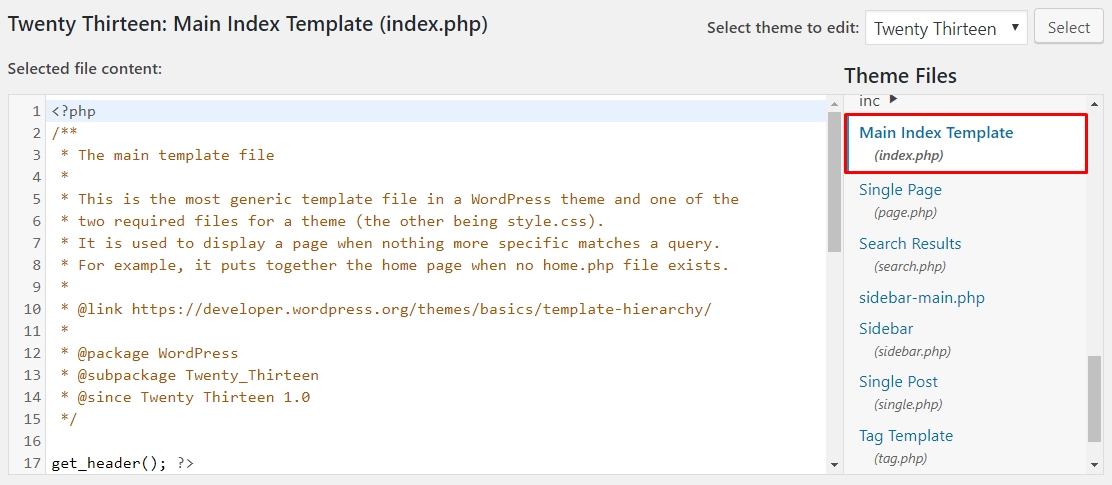This screenshot has width=1112, height=485.
Task: Place cursor on the get_header() line
Action: coord(122,463)
